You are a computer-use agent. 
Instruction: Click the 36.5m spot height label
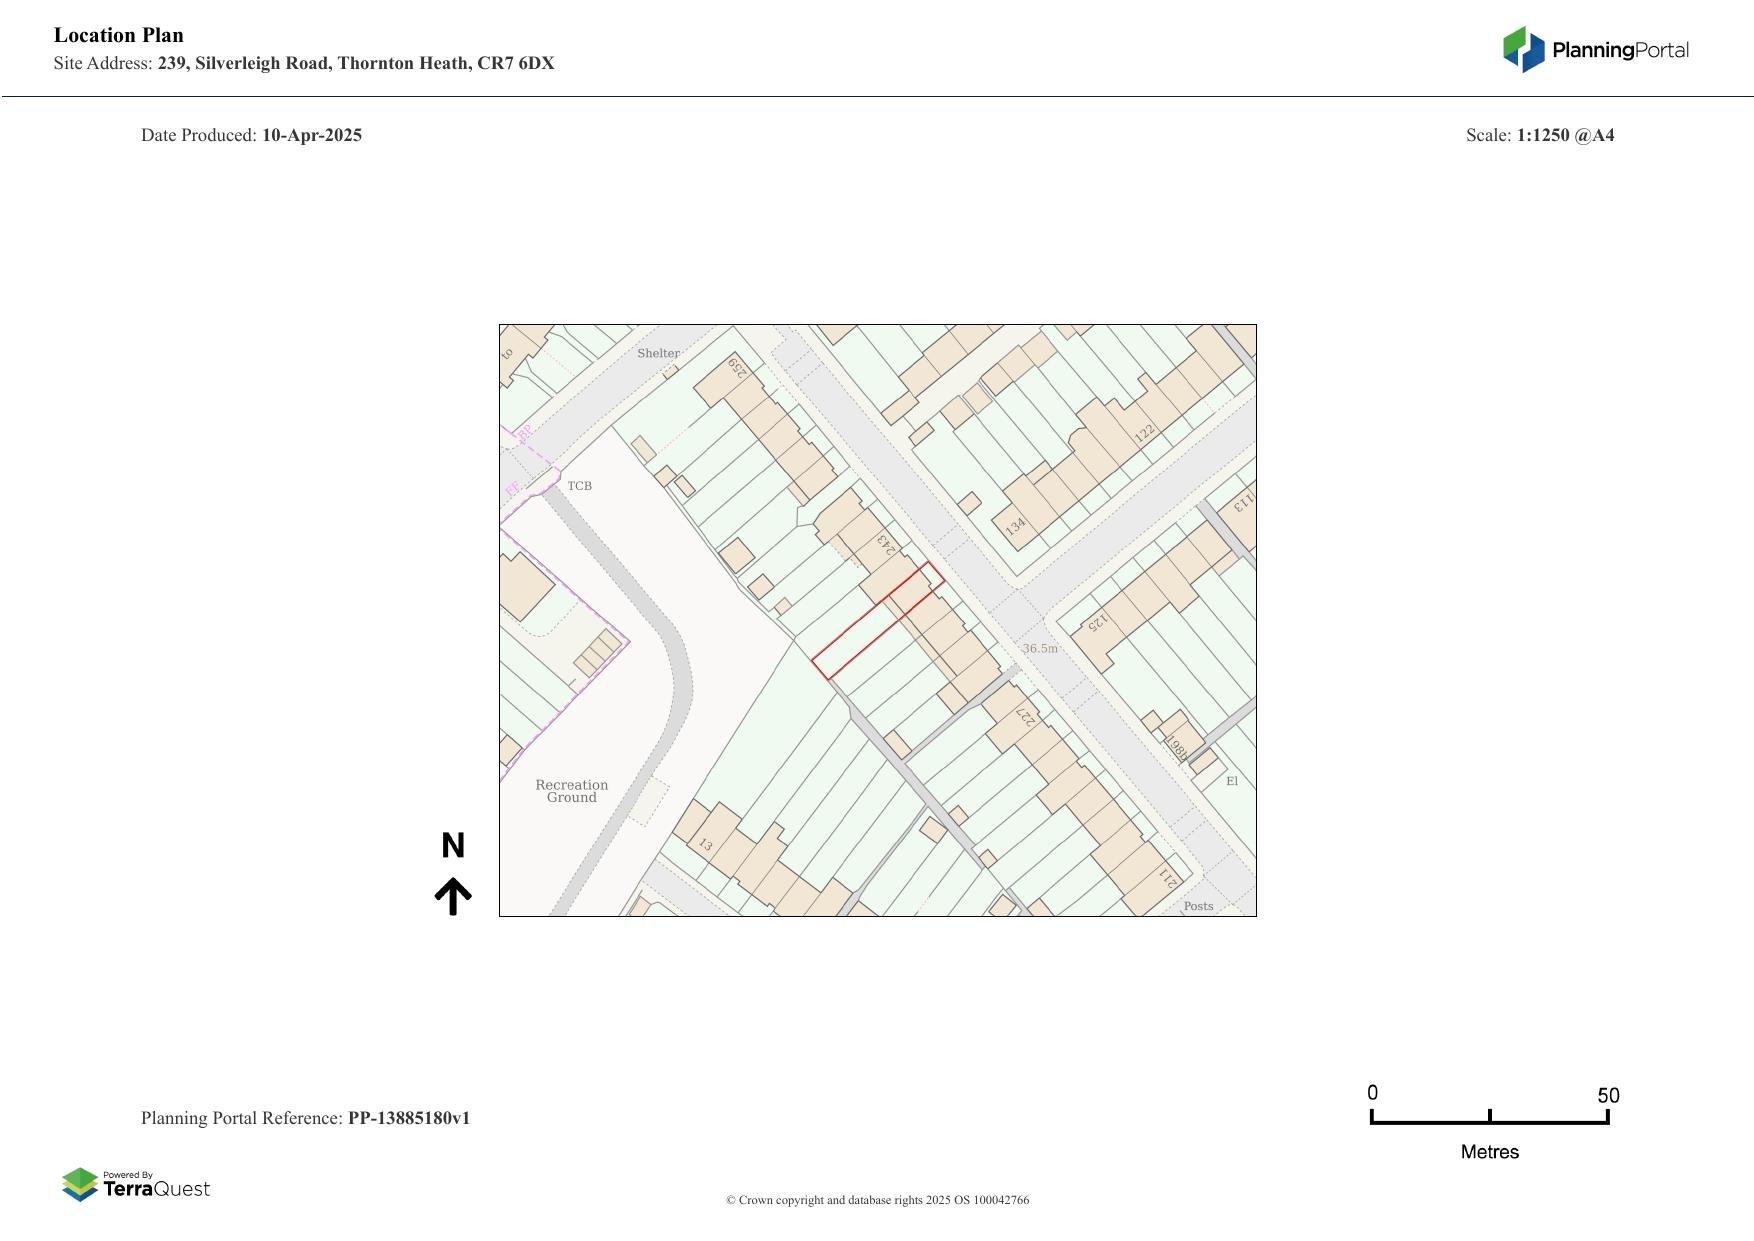[x=1039, y=648]
